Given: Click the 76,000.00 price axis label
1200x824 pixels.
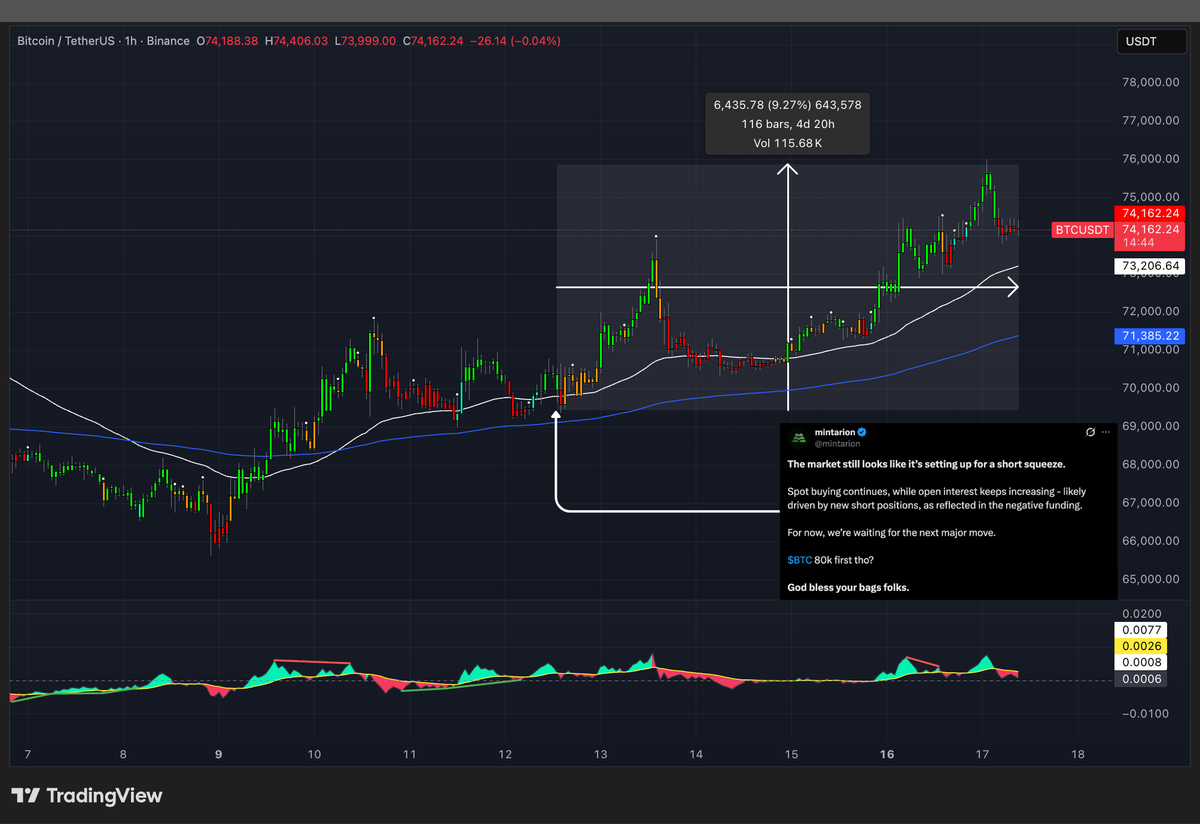Looking at the screenshot, I should [x=1153, y=159].
